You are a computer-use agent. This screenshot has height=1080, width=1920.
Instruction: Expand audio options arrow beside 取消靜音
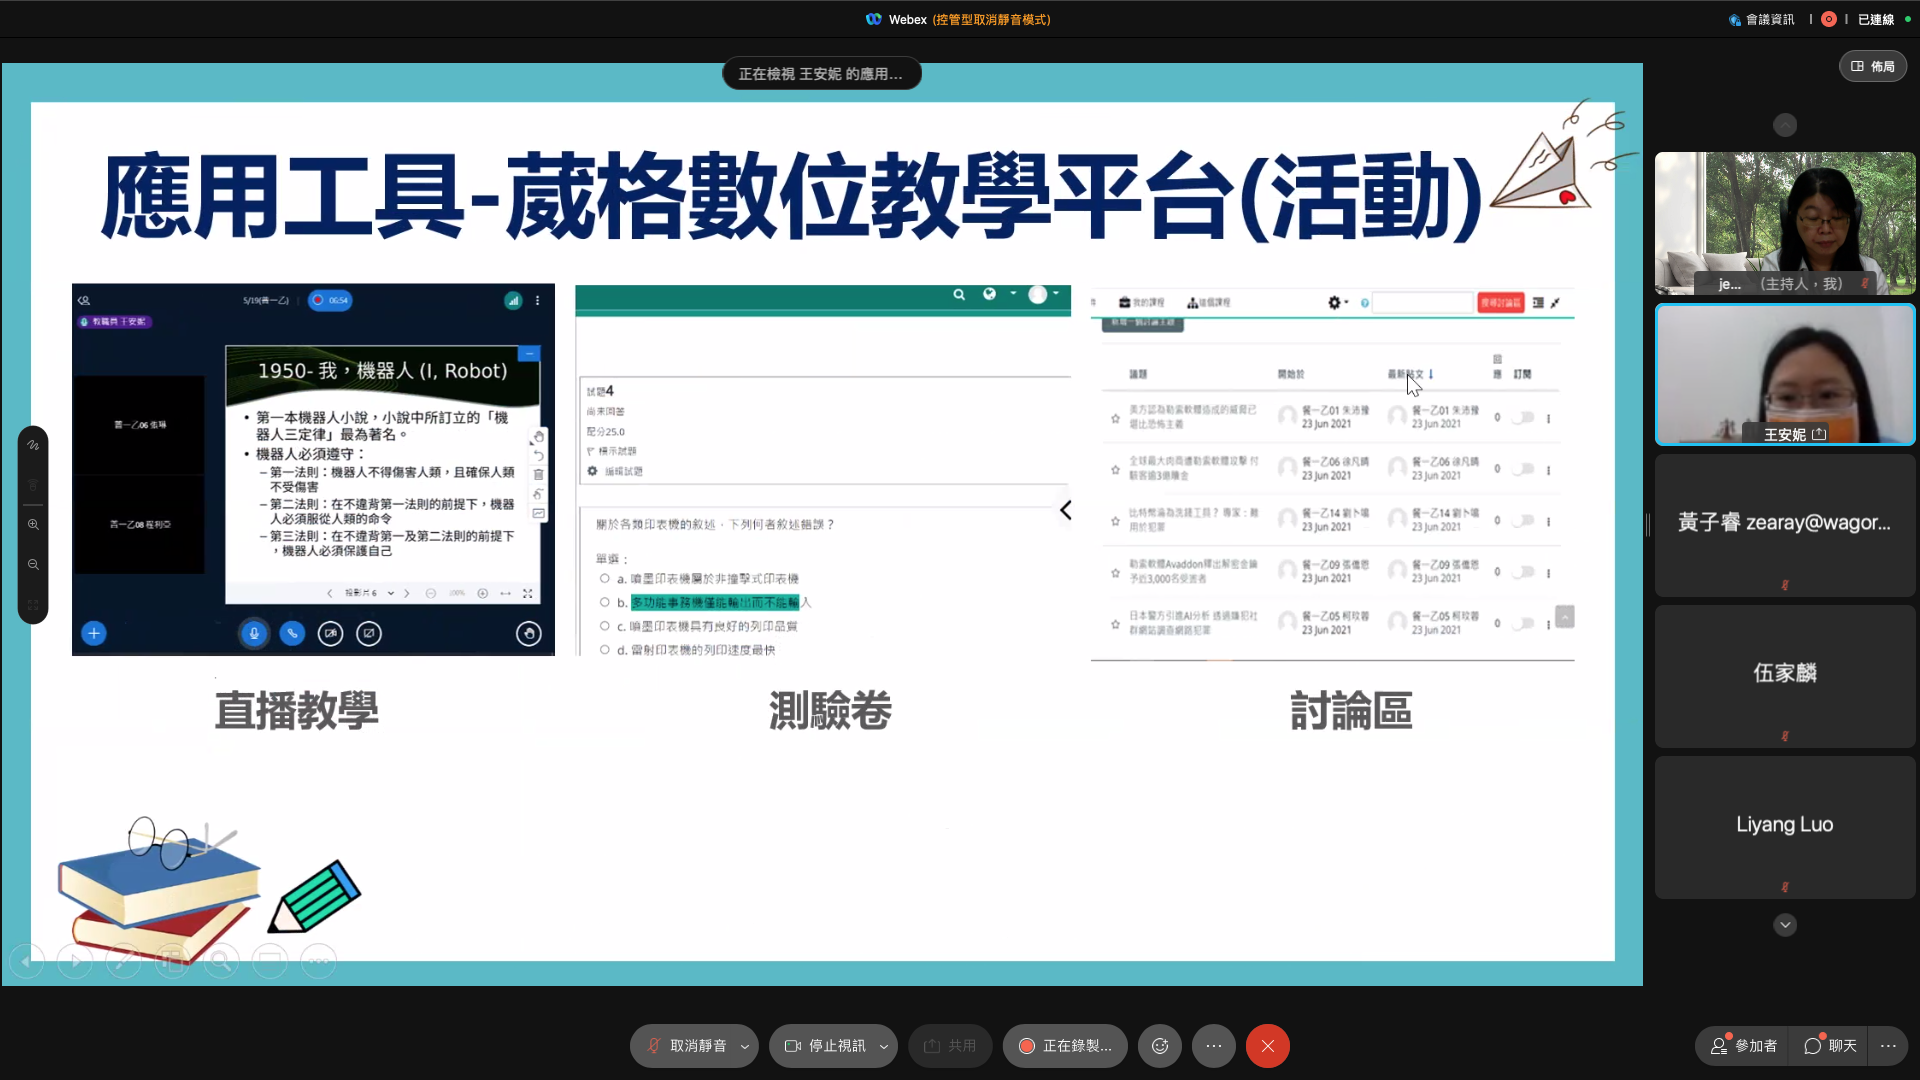pos(745,1047)
